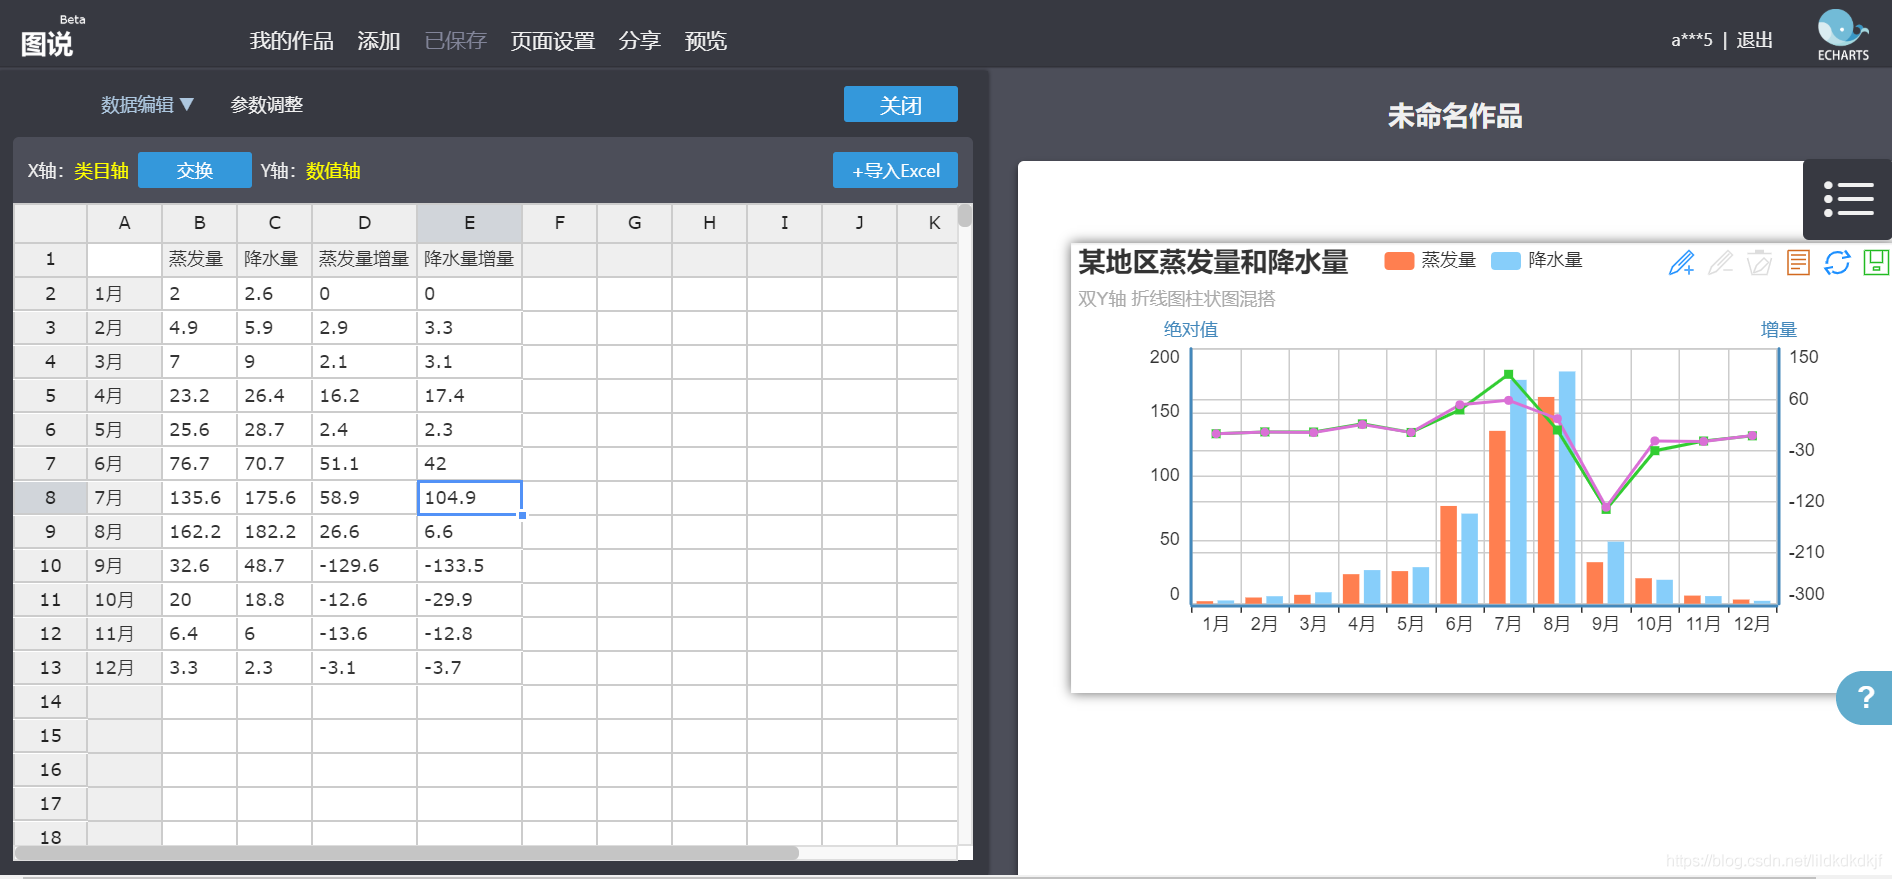Click cell with value -133.5
1892x879 pixels.
click(x=470, y=565)
